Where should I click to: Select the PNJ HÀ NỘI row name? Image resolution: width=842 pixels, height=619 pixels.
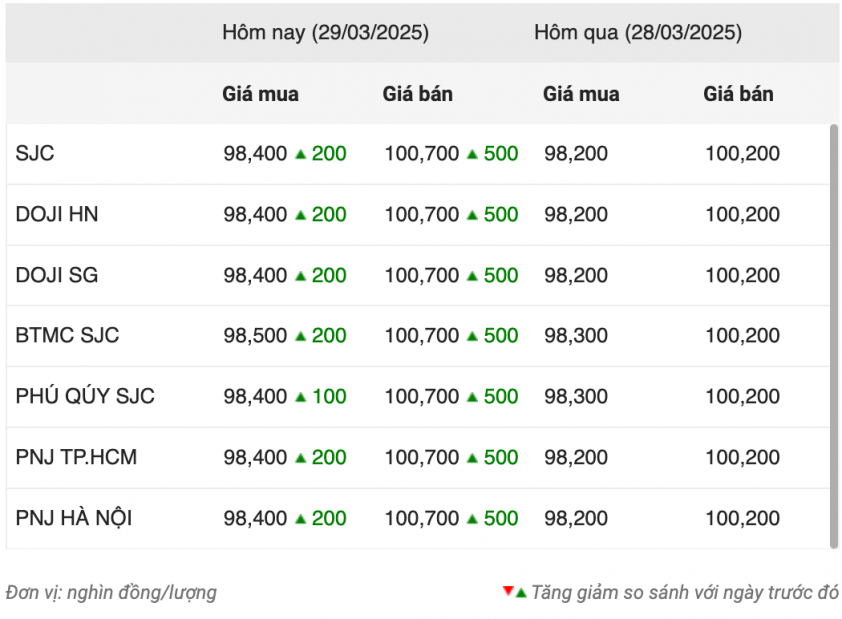click(x=74, y=518)
